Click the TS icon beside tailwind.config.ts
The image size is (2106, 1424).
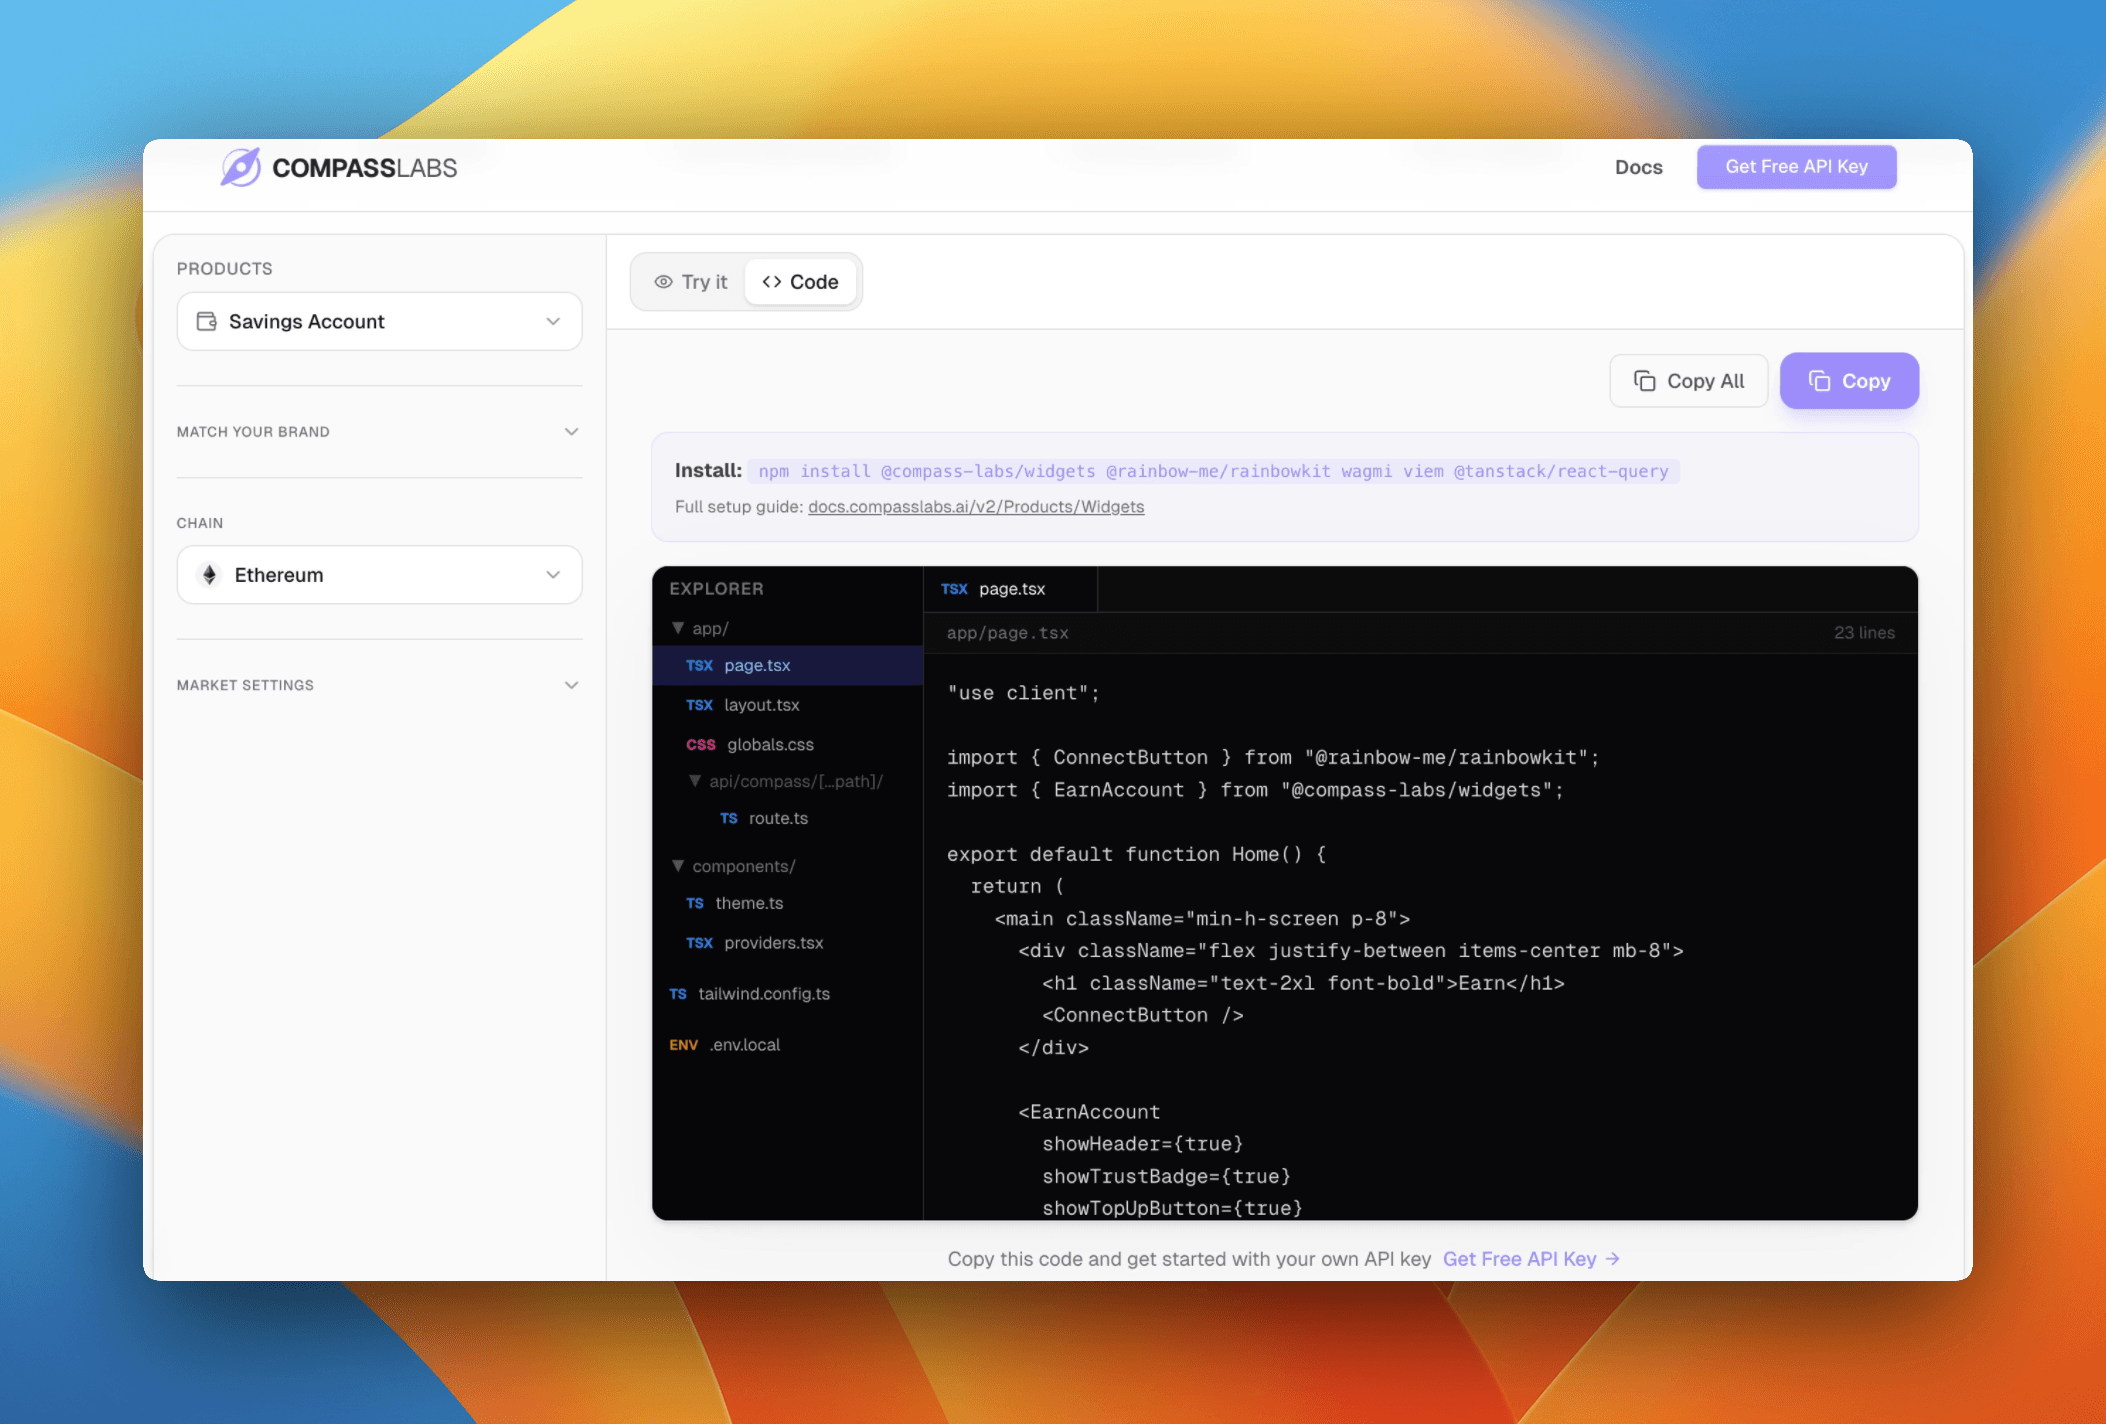tap(677, 993)
